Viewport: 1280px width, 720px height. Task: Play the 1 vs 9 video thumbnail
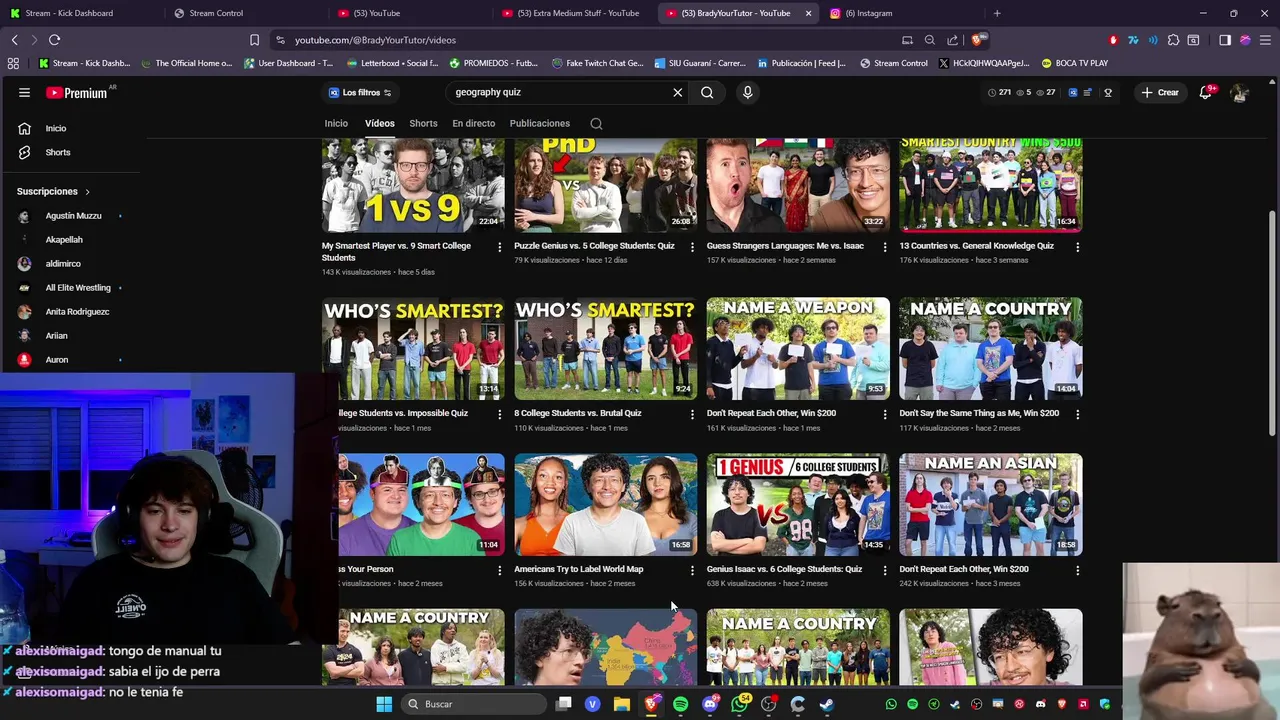413,186
